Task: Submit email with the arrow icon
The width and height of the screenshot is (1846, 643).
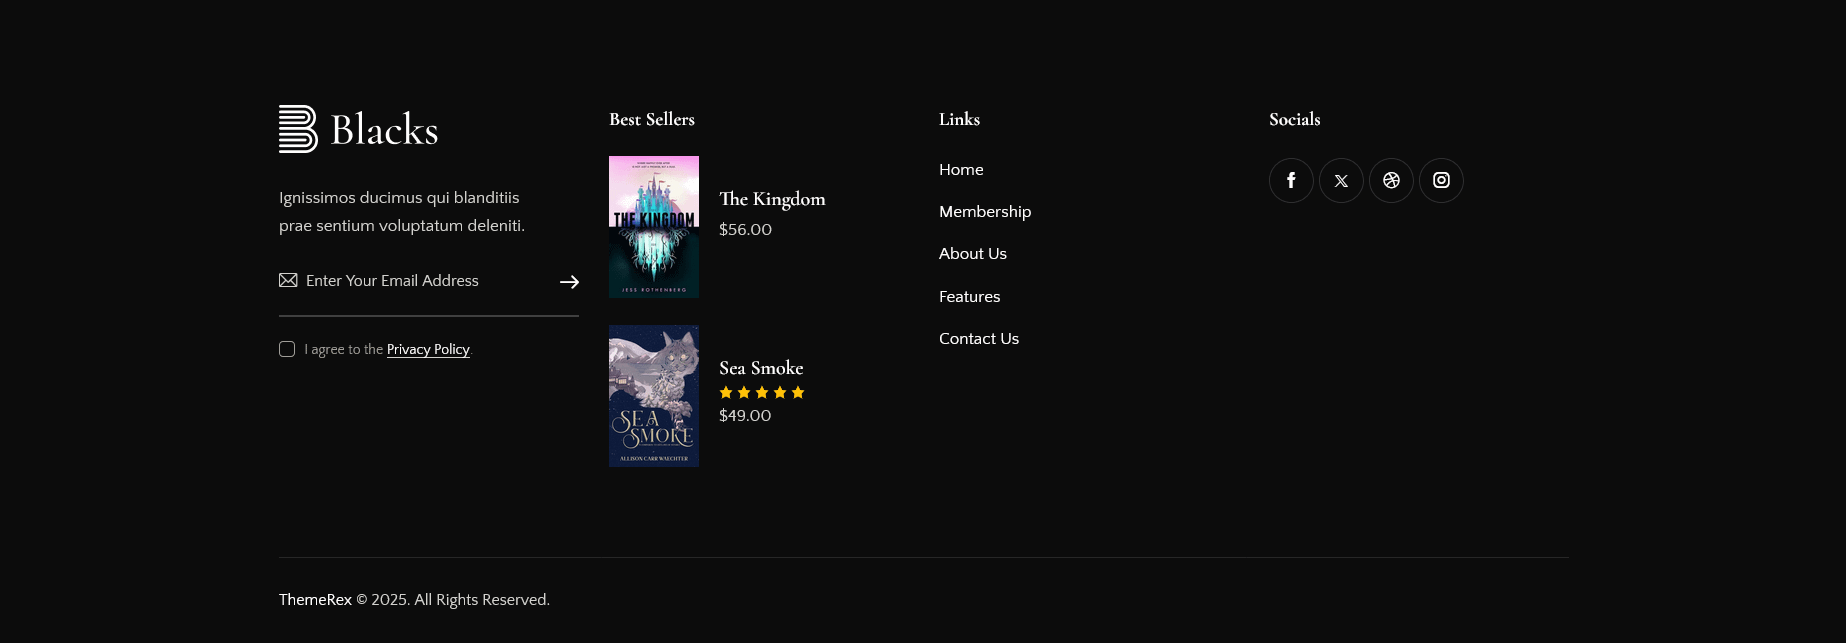Action: [569, 282]
